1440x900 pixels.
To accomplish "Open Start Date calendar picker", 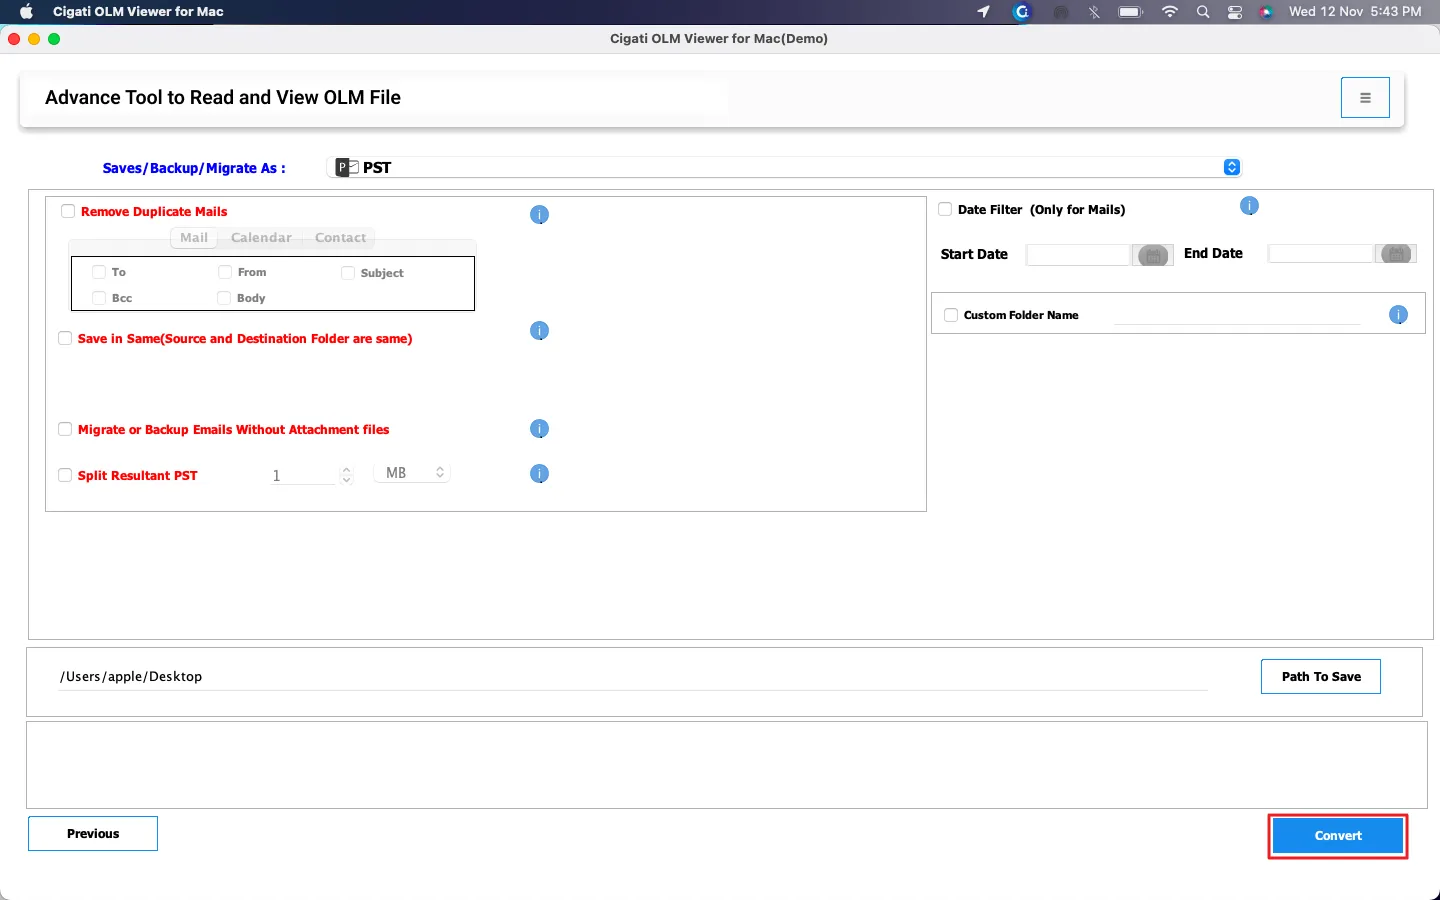I will tap(1152, 255).
